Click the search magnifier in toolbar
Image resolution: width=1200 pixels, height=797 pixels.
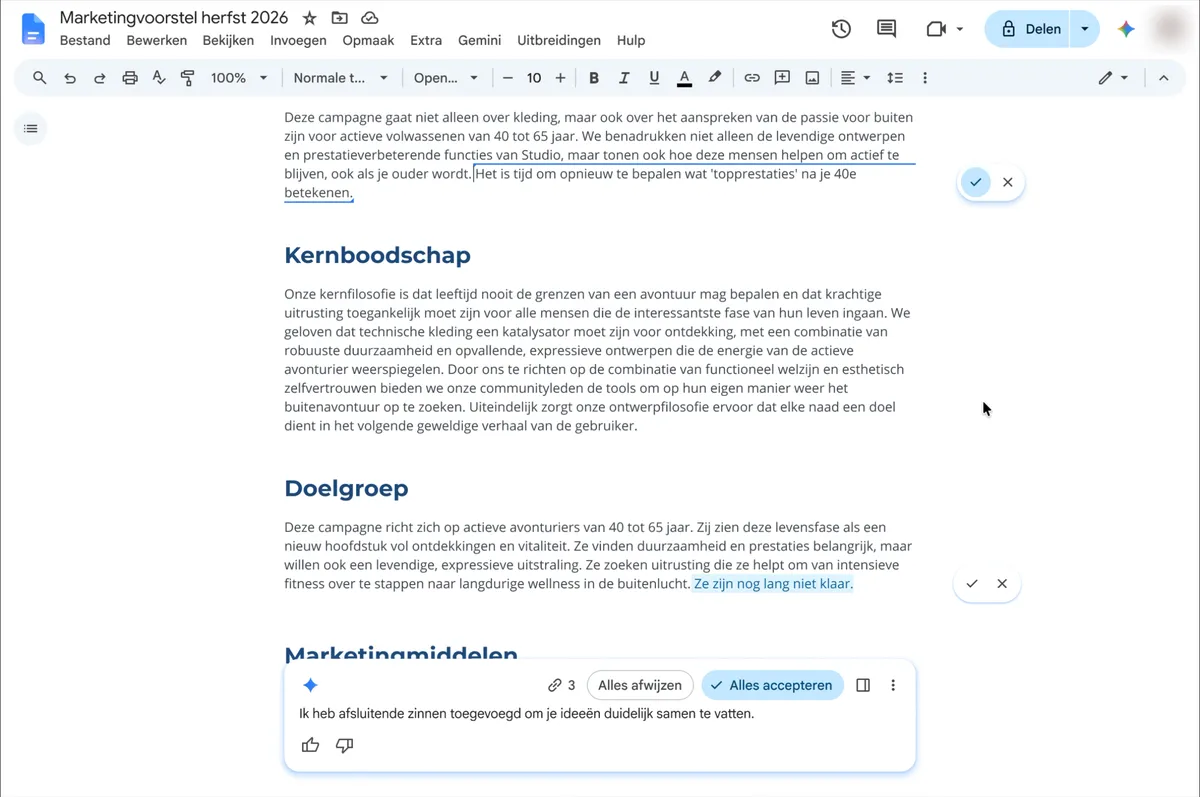(x=40, y=78)
